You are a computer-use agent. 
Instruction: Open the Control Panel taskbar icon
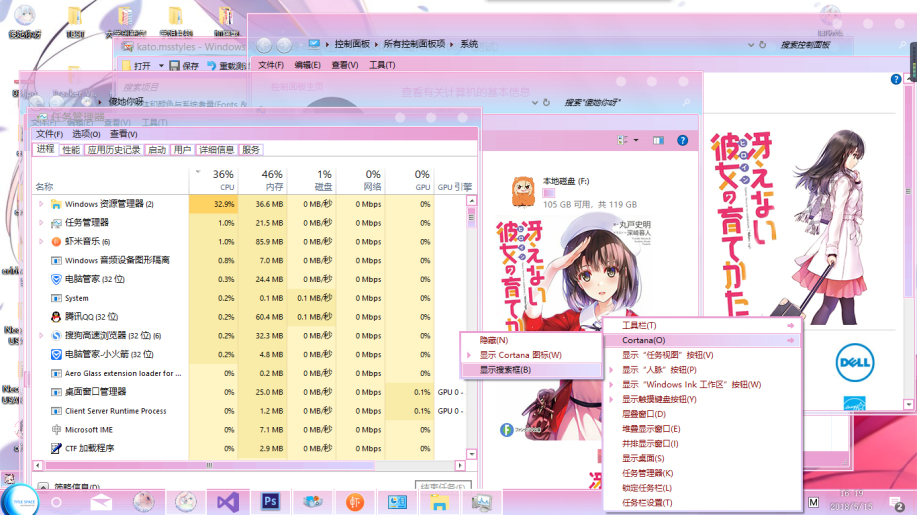[397, 502]
